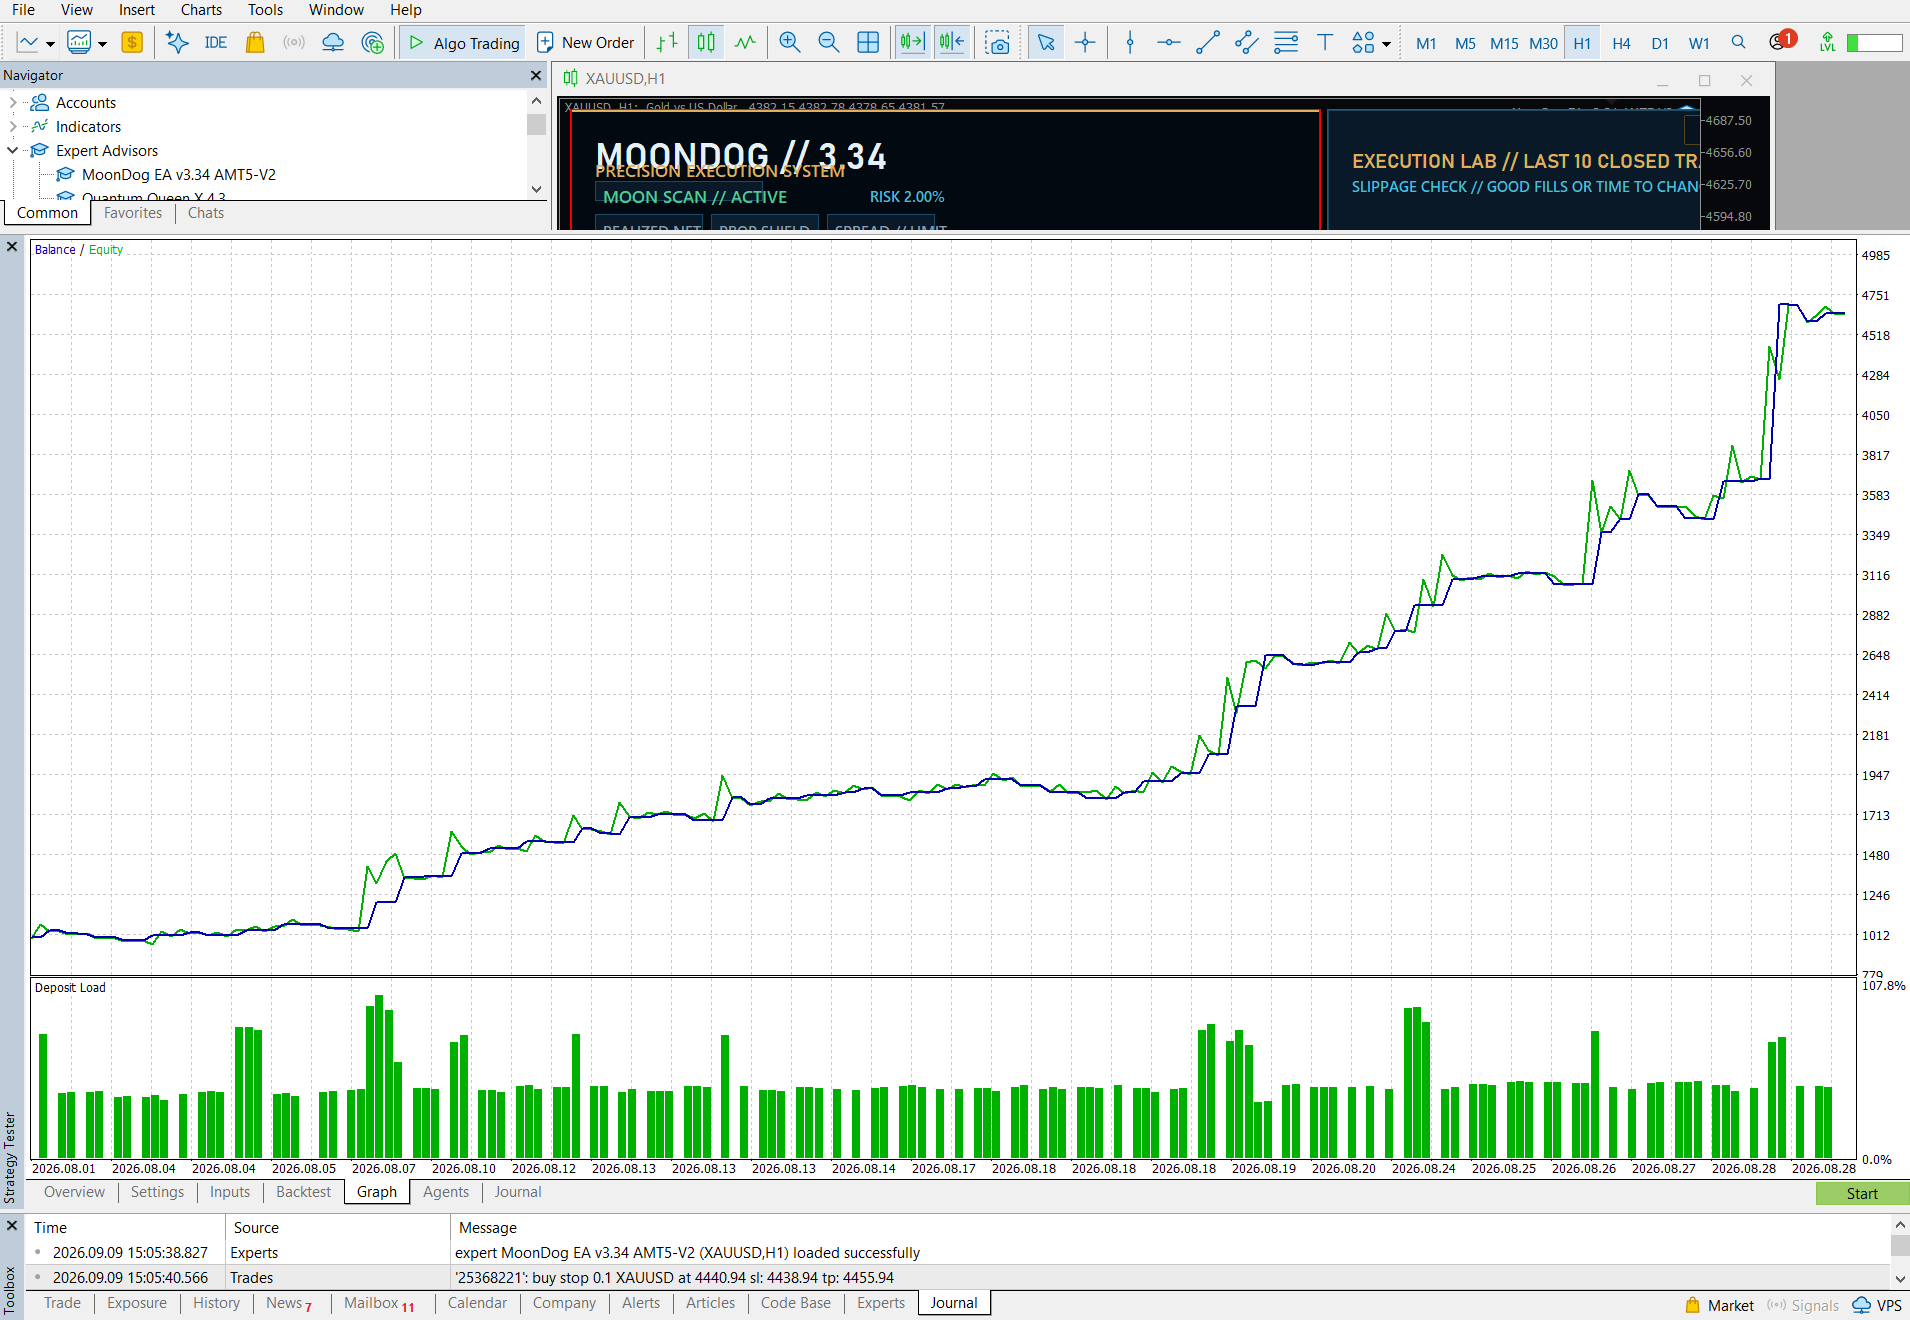
Task: Switch to the Overview tester tab
Action: pyautogui.click(x=74, y=1192)
